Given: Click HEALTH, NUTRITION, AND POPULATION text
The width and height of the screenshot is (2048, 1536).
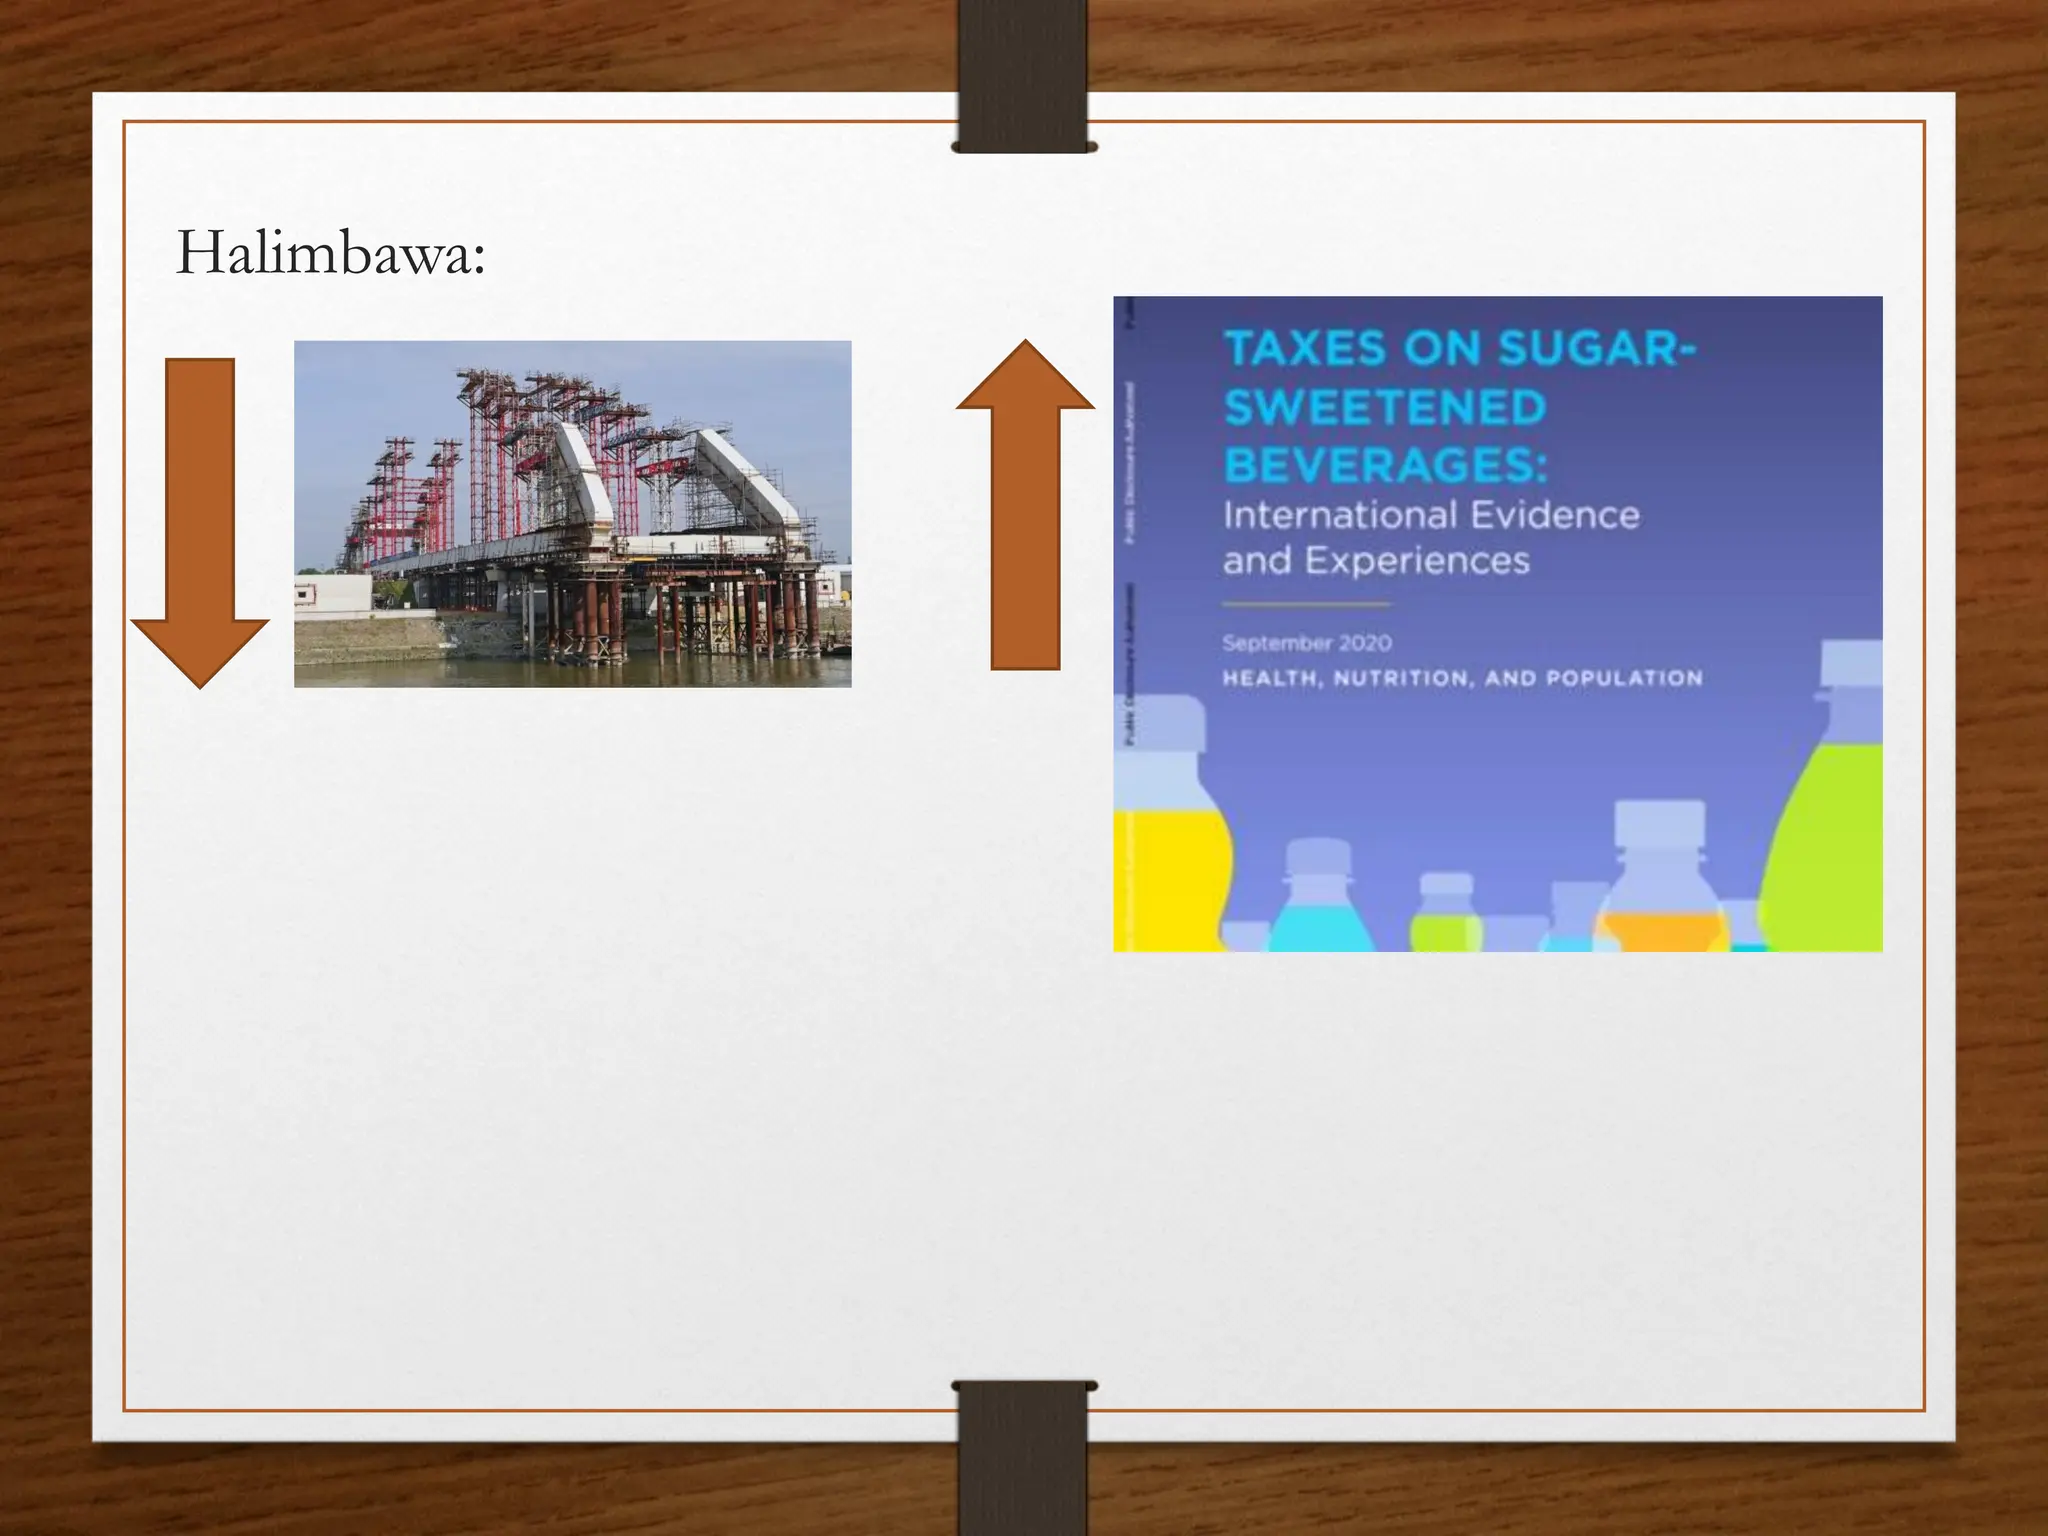Looking at the screenshot, I should click(x=1462, y=678).
